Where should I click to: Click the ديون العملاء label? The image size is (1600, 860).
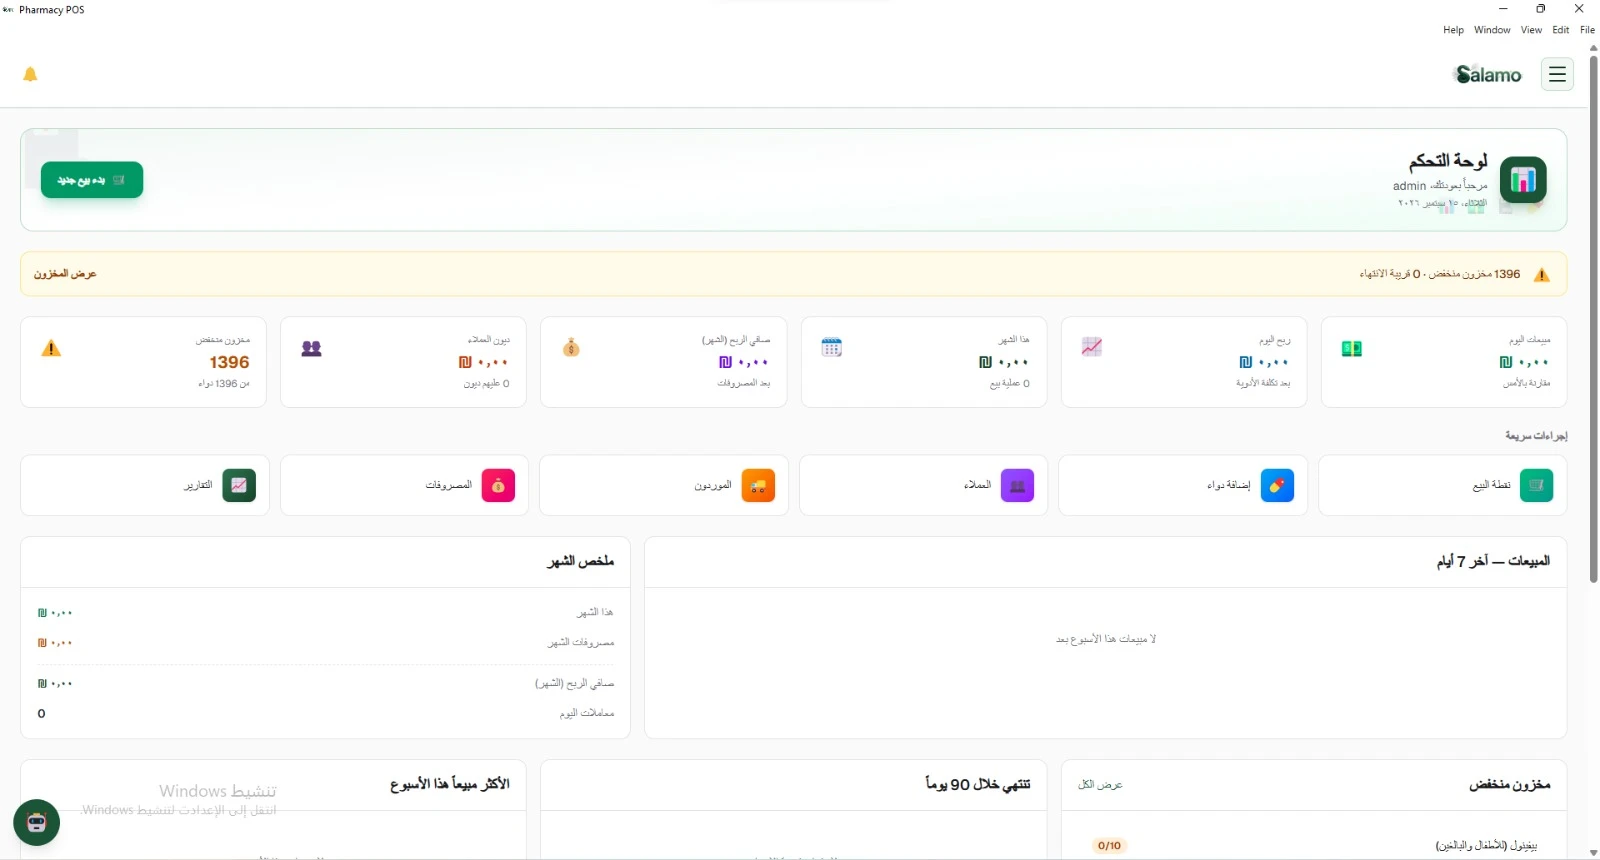[x=488, y=340]
